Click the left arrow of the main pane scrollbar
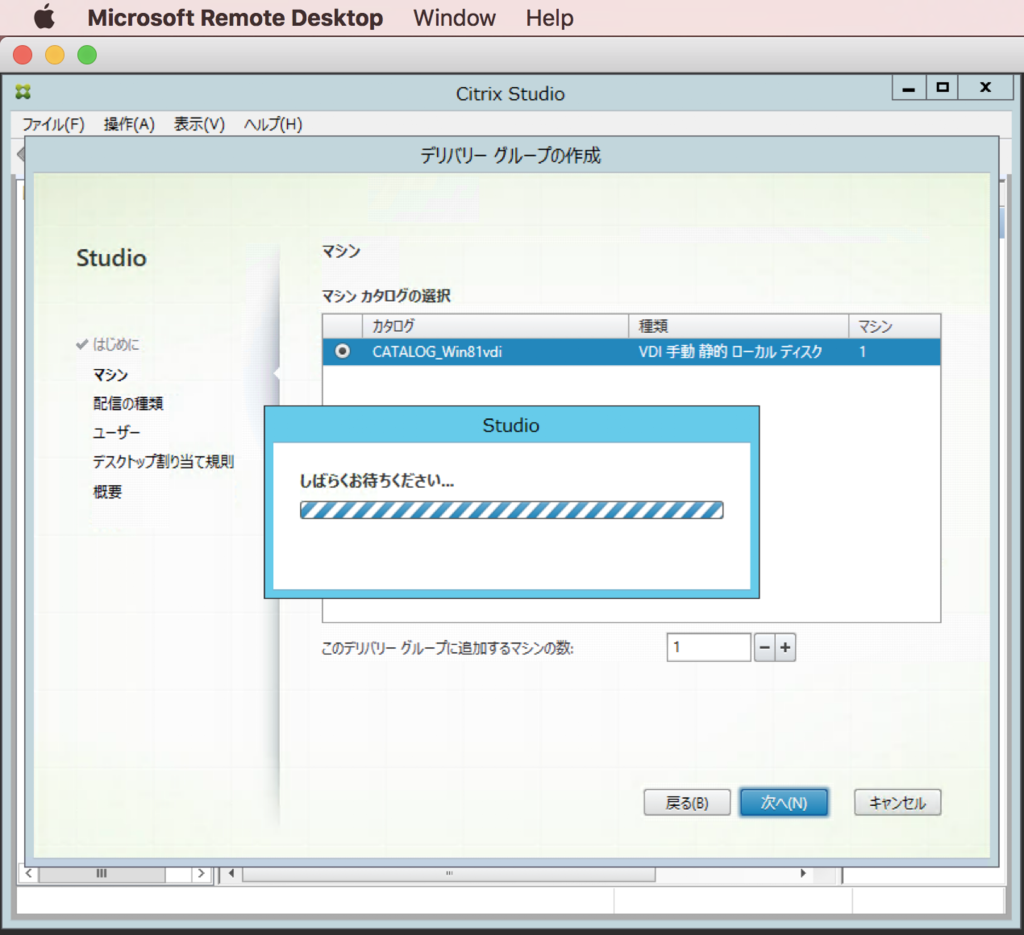The height and width of the screenshot is (935, 1024). (231, 873)
